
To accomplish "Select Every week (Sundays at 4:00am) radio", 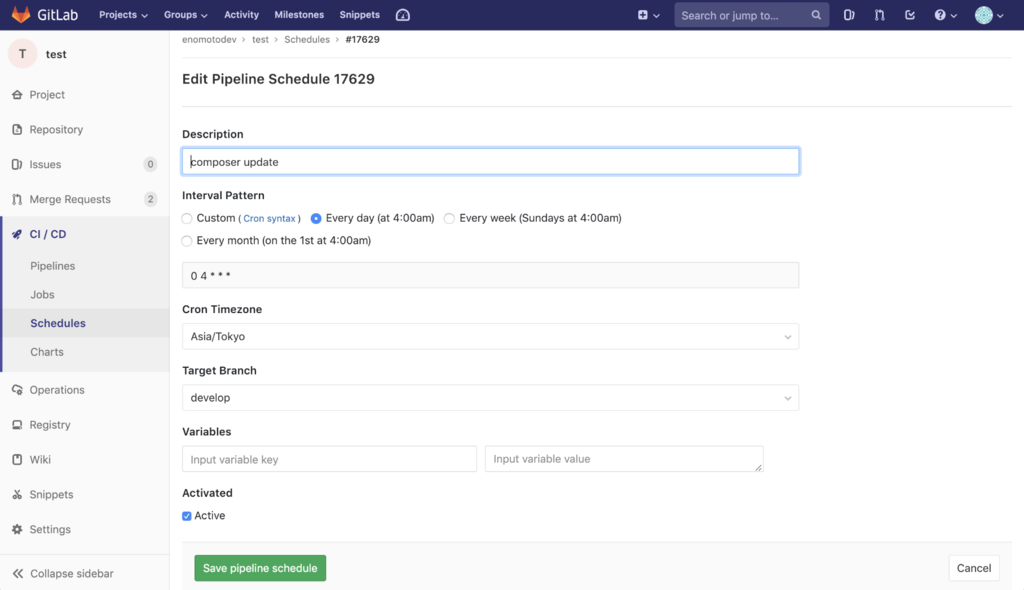I will pyautogui.click(x=449, y=218).
